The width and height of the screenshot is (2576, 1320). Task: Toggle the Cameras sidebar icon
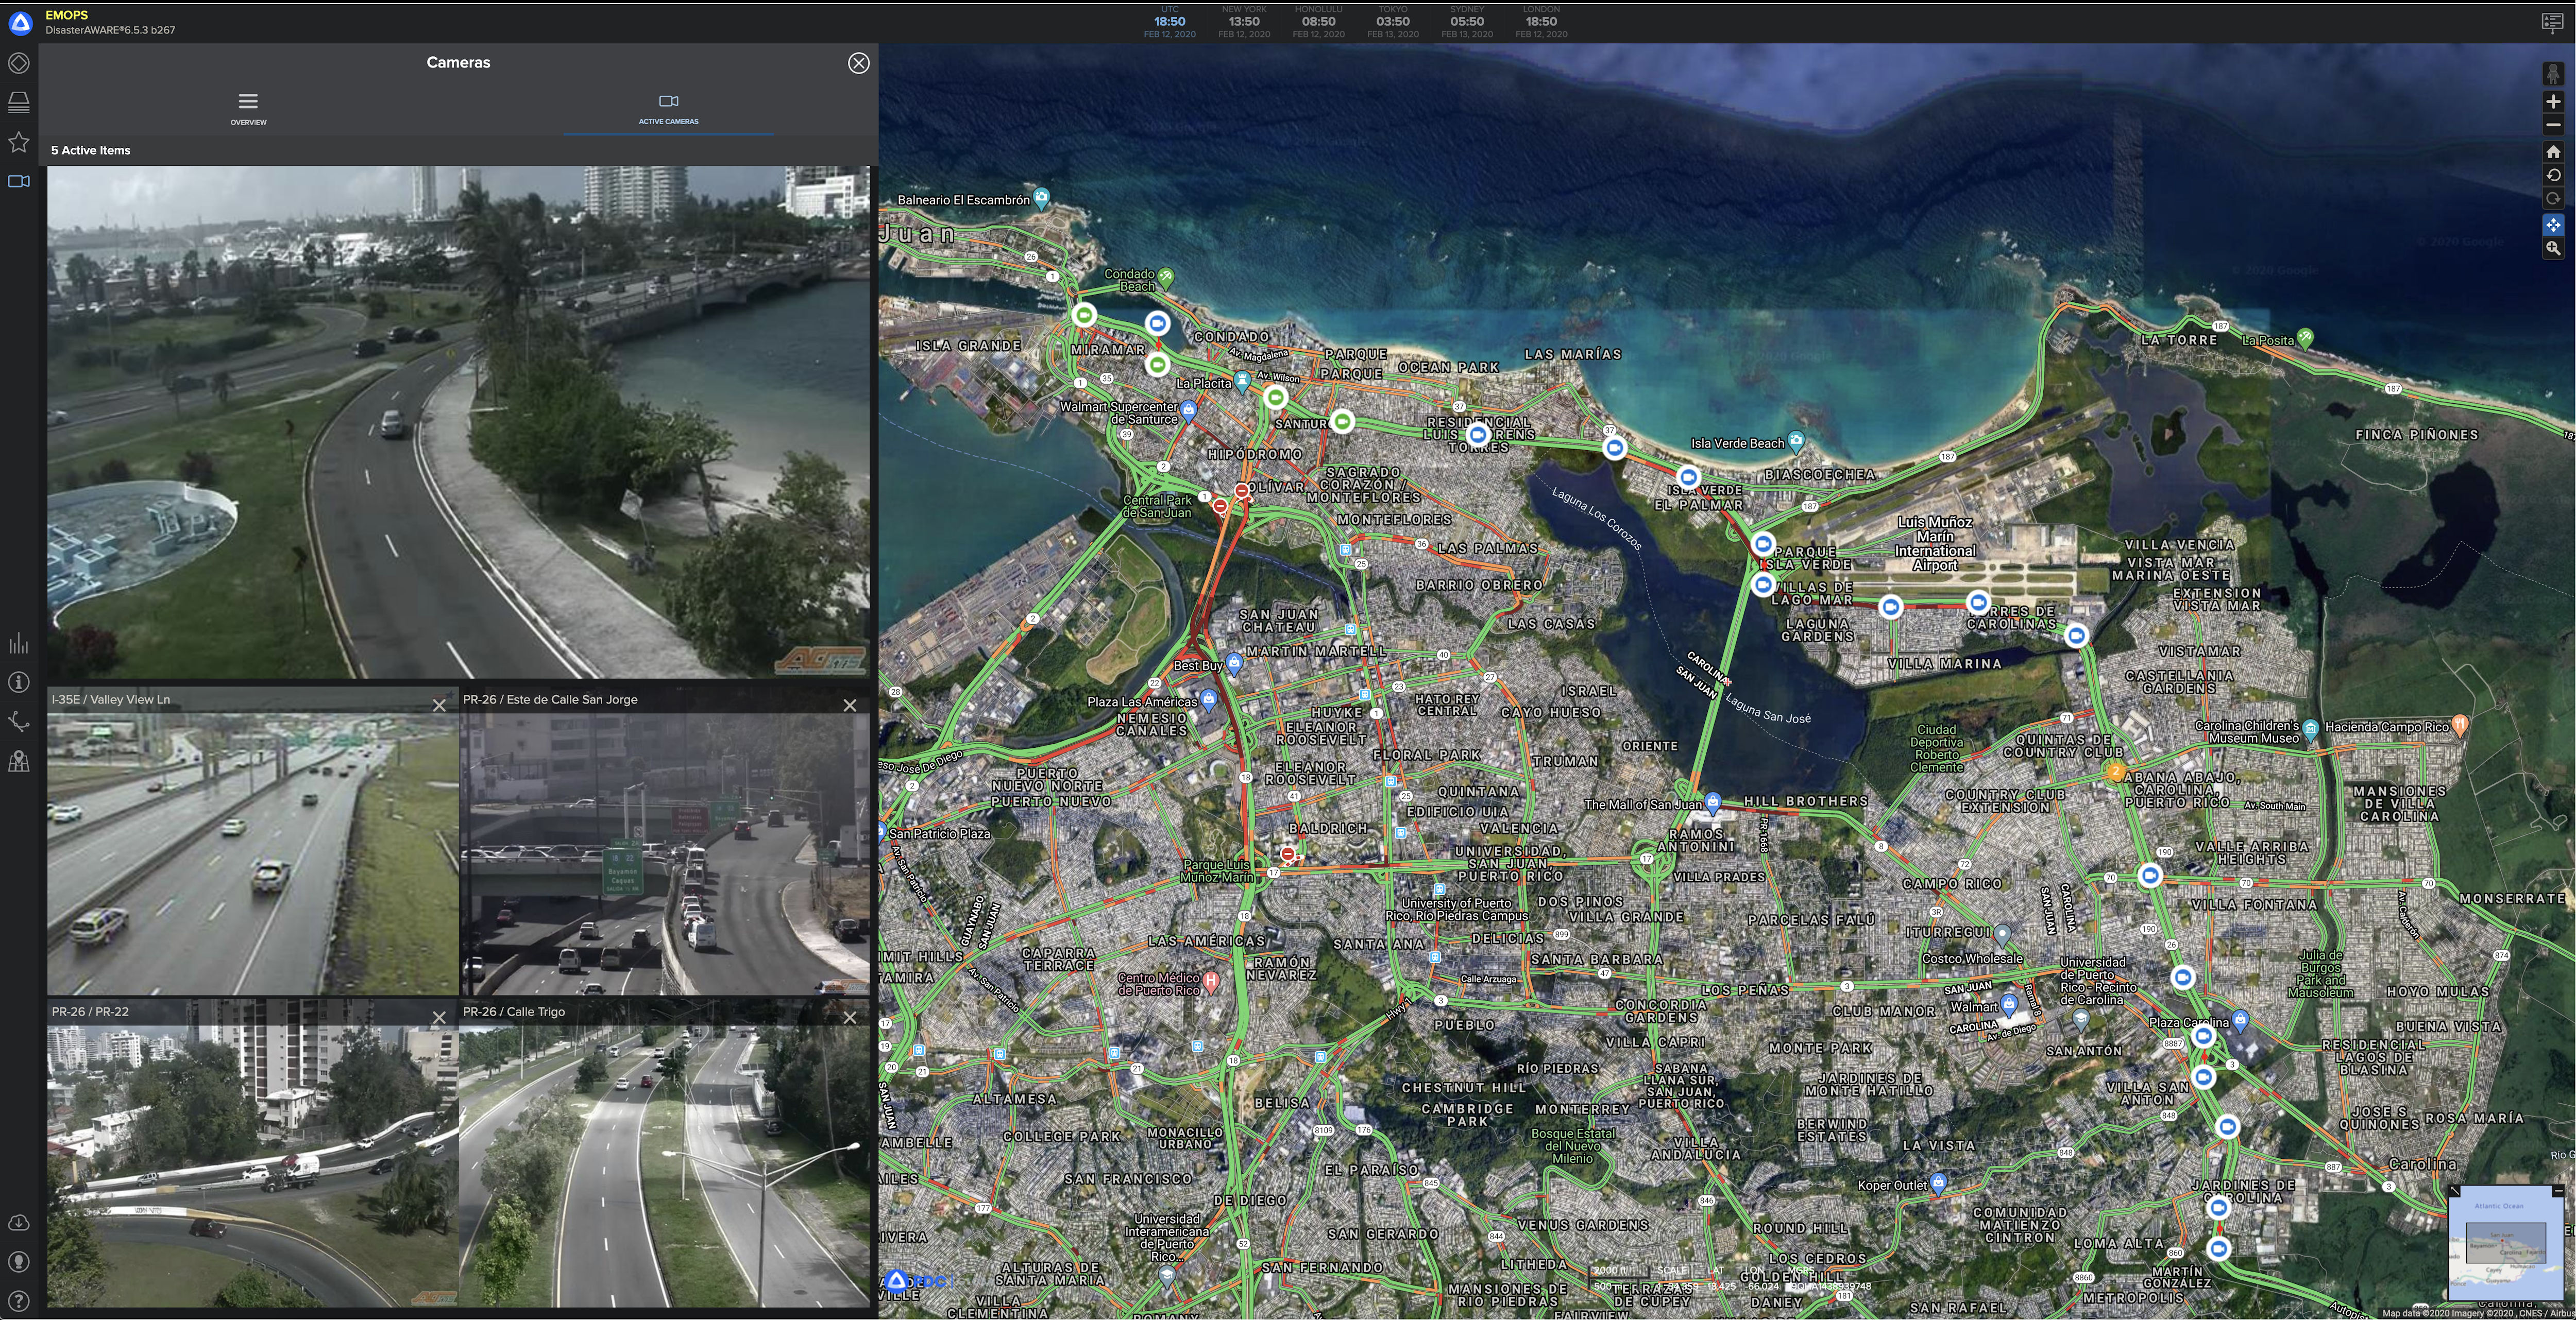pyautogui.click(x=19, y=181)
